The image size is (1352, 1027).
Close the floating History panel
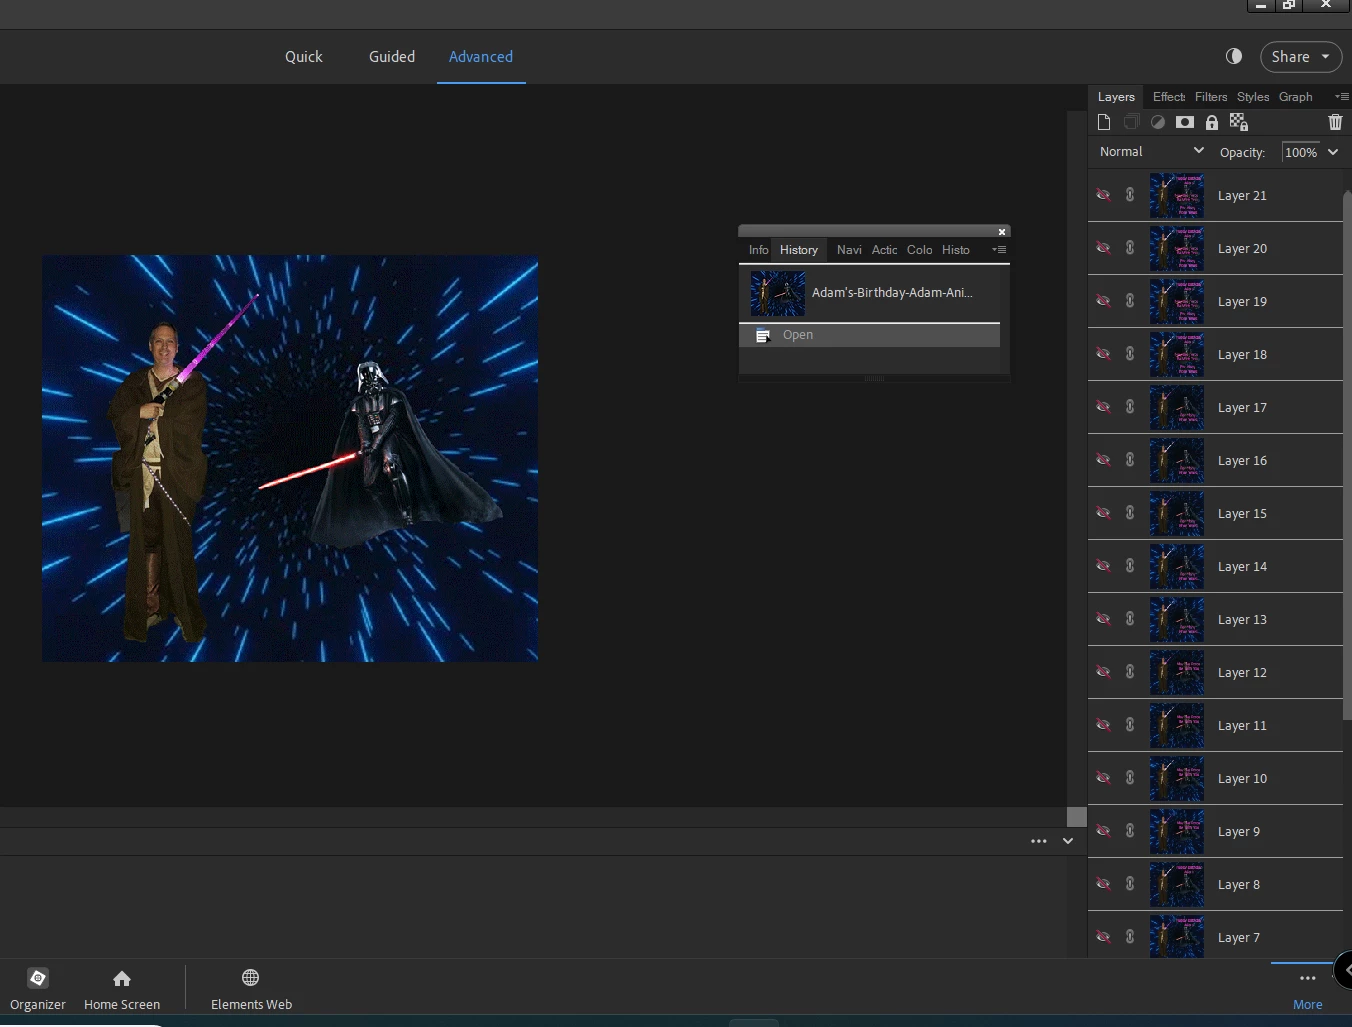pos(1002,232)
